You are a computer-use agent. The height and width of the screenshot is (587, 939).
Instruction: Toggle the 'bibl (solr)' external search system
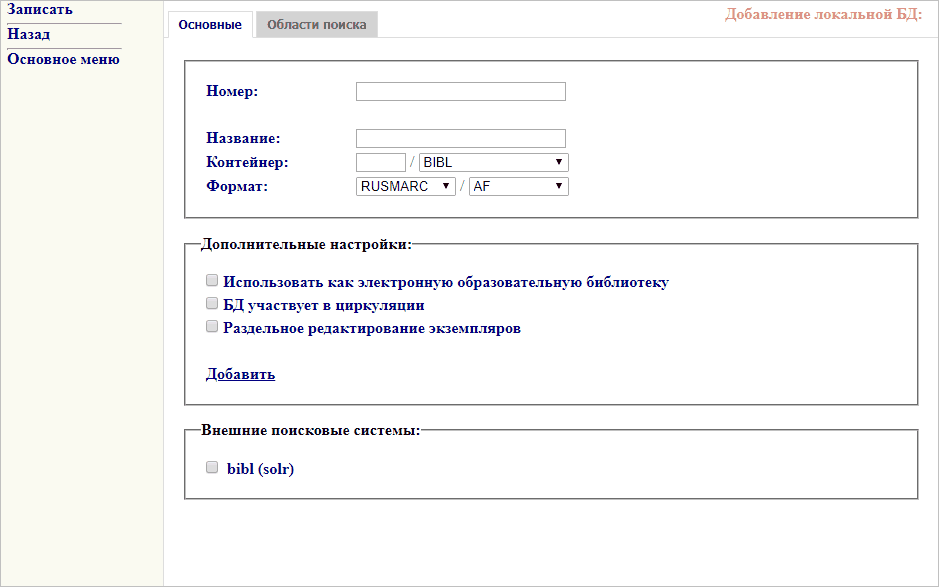(x=211, y=466)
